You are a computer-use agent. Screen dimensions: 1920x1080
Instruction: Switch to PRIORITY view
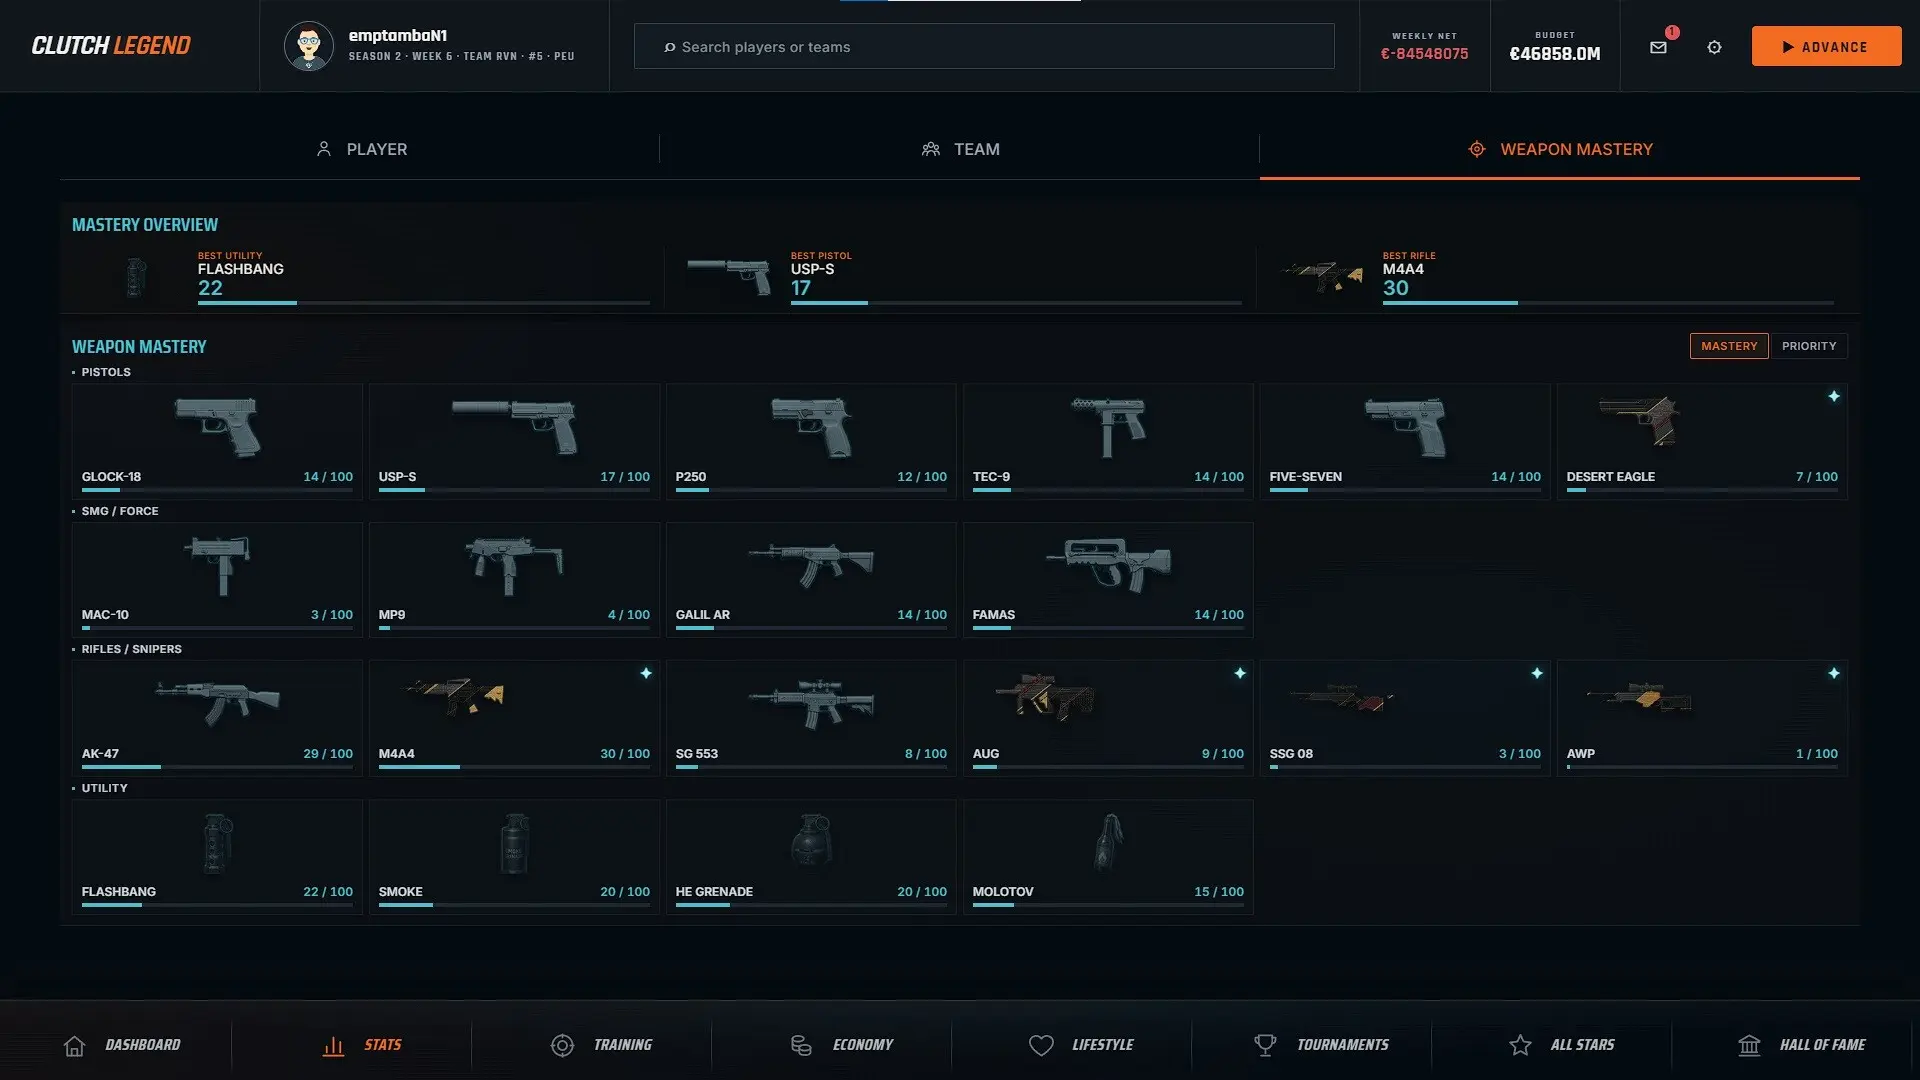(x=1809, y=346)
